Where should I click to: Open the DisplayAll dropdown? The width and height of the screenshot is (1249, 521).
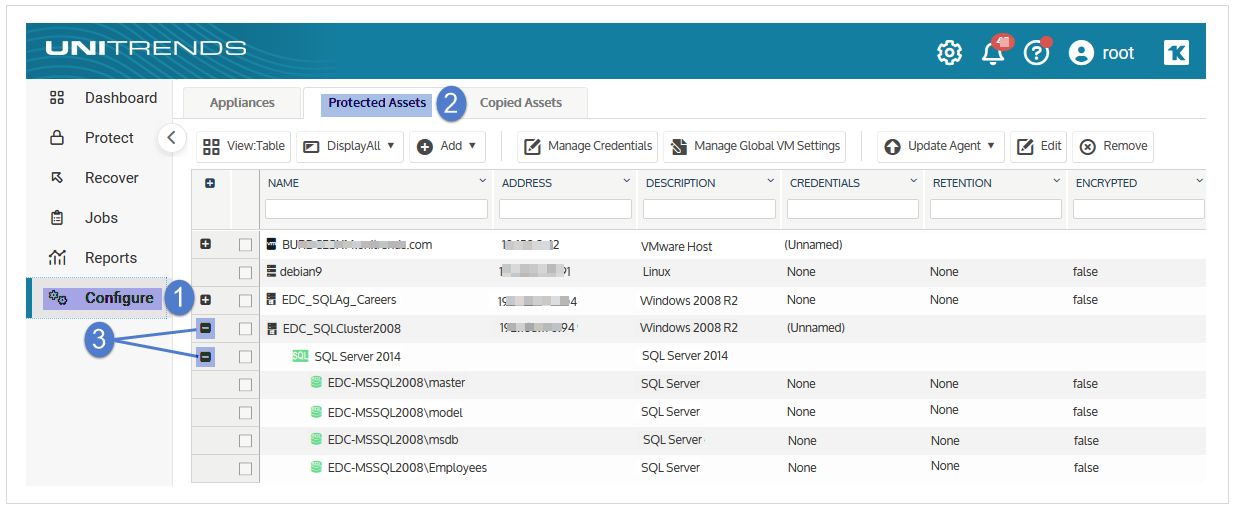(350, 146)
